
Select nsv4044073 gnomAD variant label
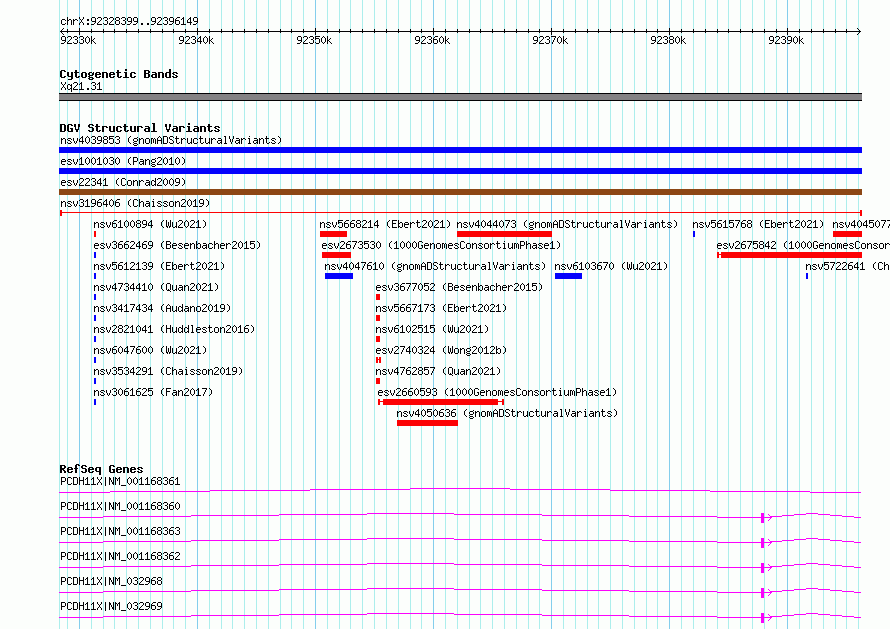(568, 224)
